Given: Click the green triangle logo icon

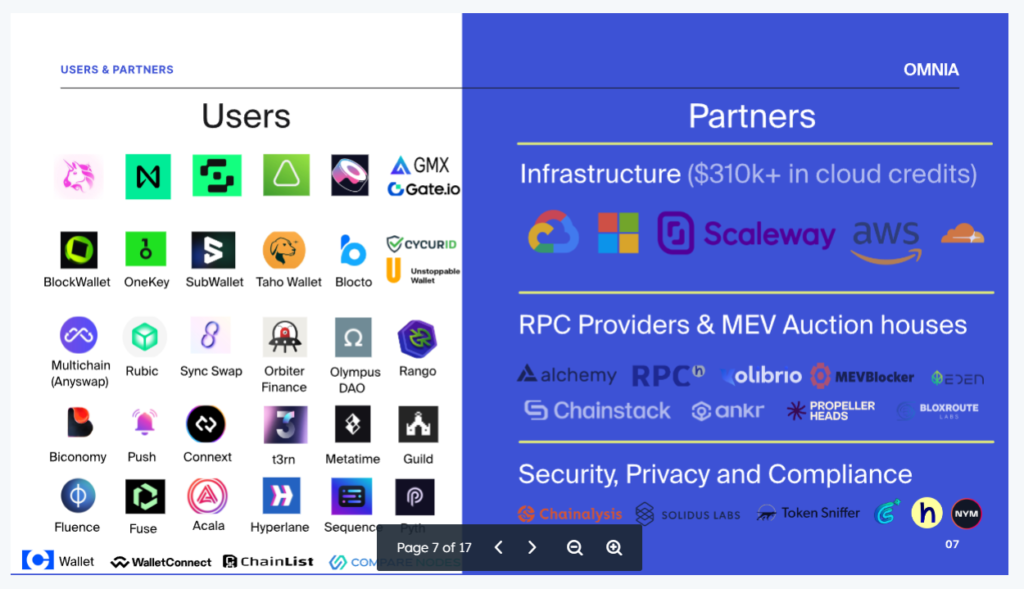Looking at the screenshot, I should point(286,175).
